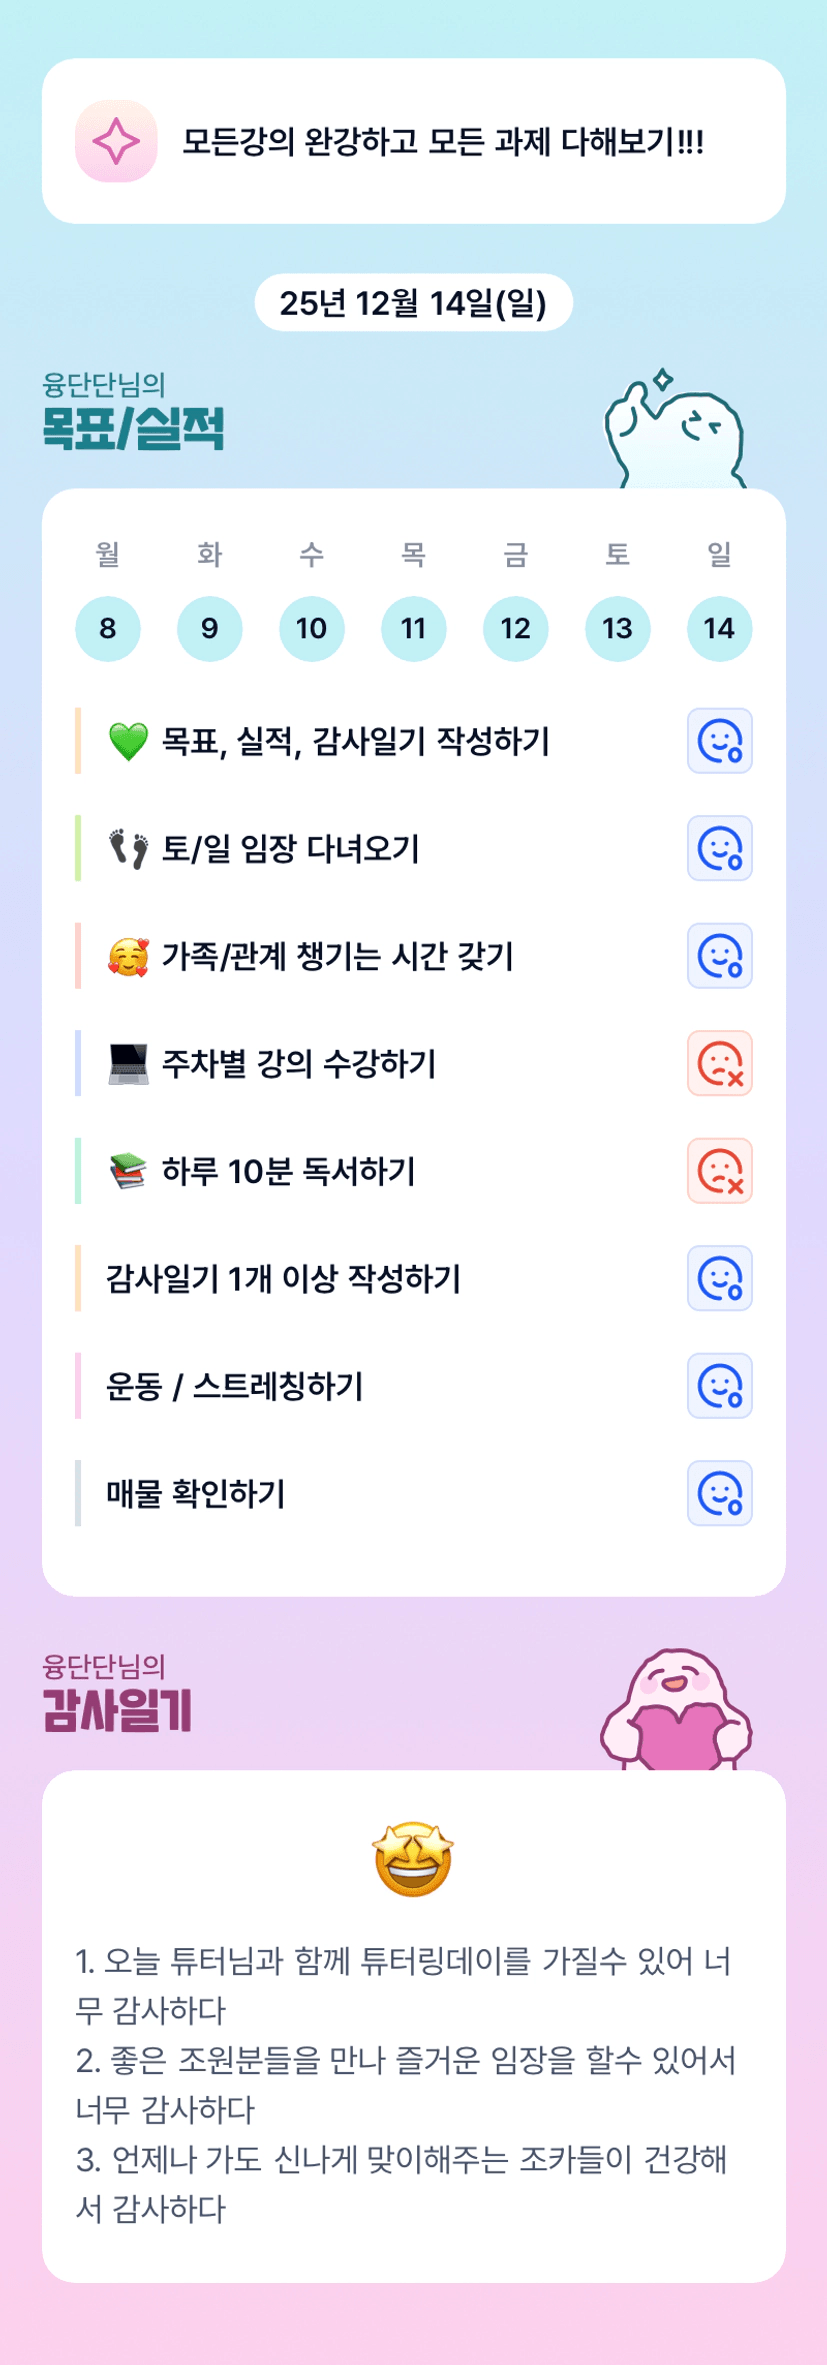Viewport: 827px width, 2365px height.
Task: Click the stacked books emoji icon
Action: tap(128, 1171)
